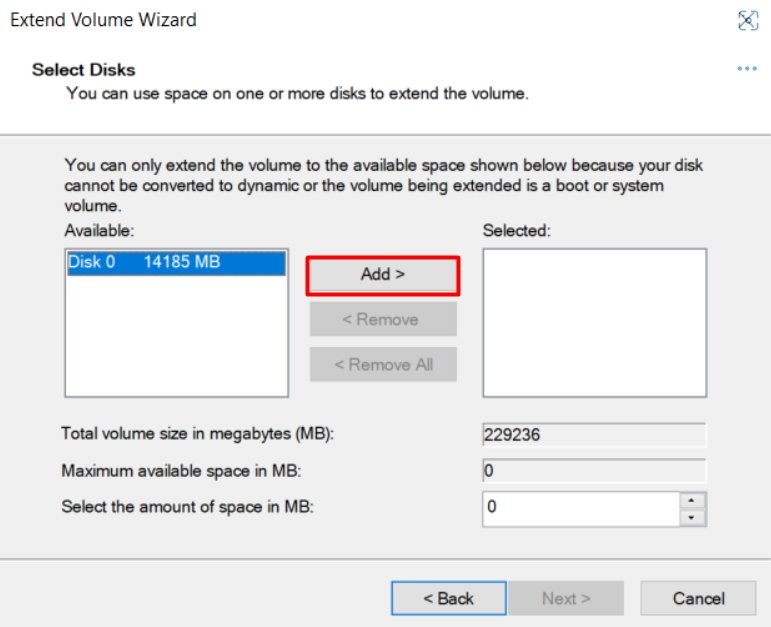Select Disk 0 14185 MB in Available list
The image size is (771, 627).
(176, 262)
